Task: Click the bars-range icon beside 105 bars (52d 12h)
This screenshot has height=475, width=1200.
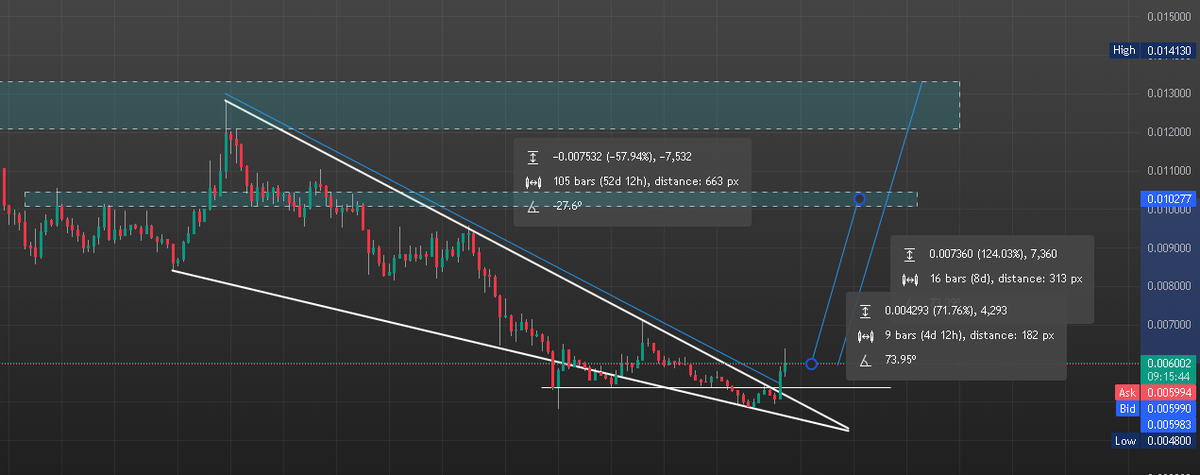Action: click(533, 181)
